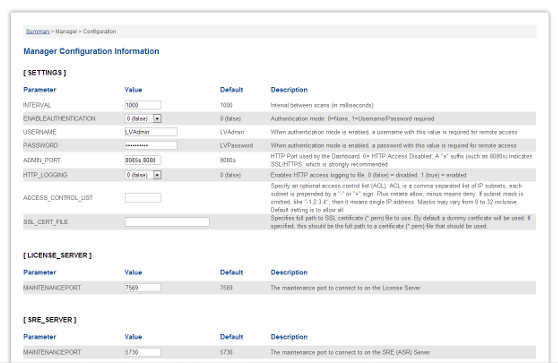Click the LVAdmin default value text
558x363 pixels.
point(232,132)
